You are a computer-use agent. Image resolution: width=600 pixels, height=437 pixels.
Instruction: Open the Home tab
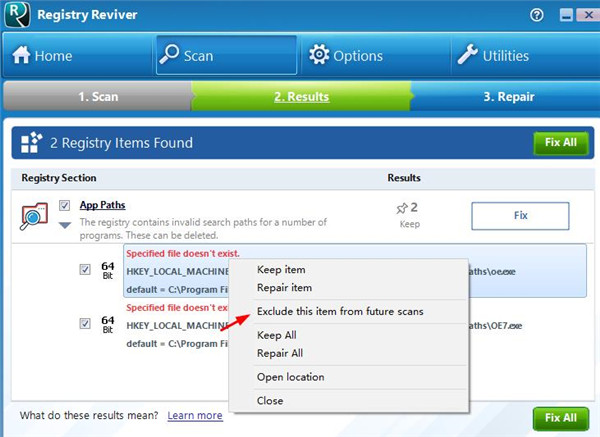(78, 55)
